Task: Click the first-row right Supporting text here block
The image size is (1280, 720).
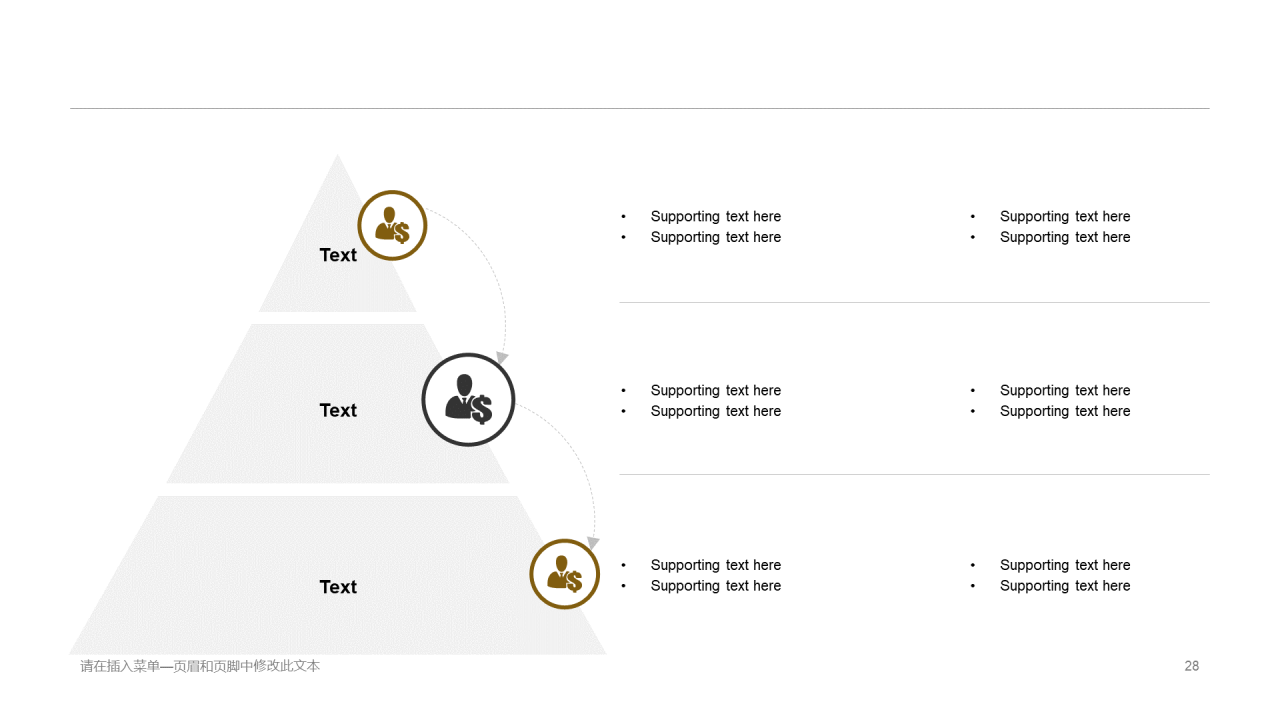Action: point(1050,227)
